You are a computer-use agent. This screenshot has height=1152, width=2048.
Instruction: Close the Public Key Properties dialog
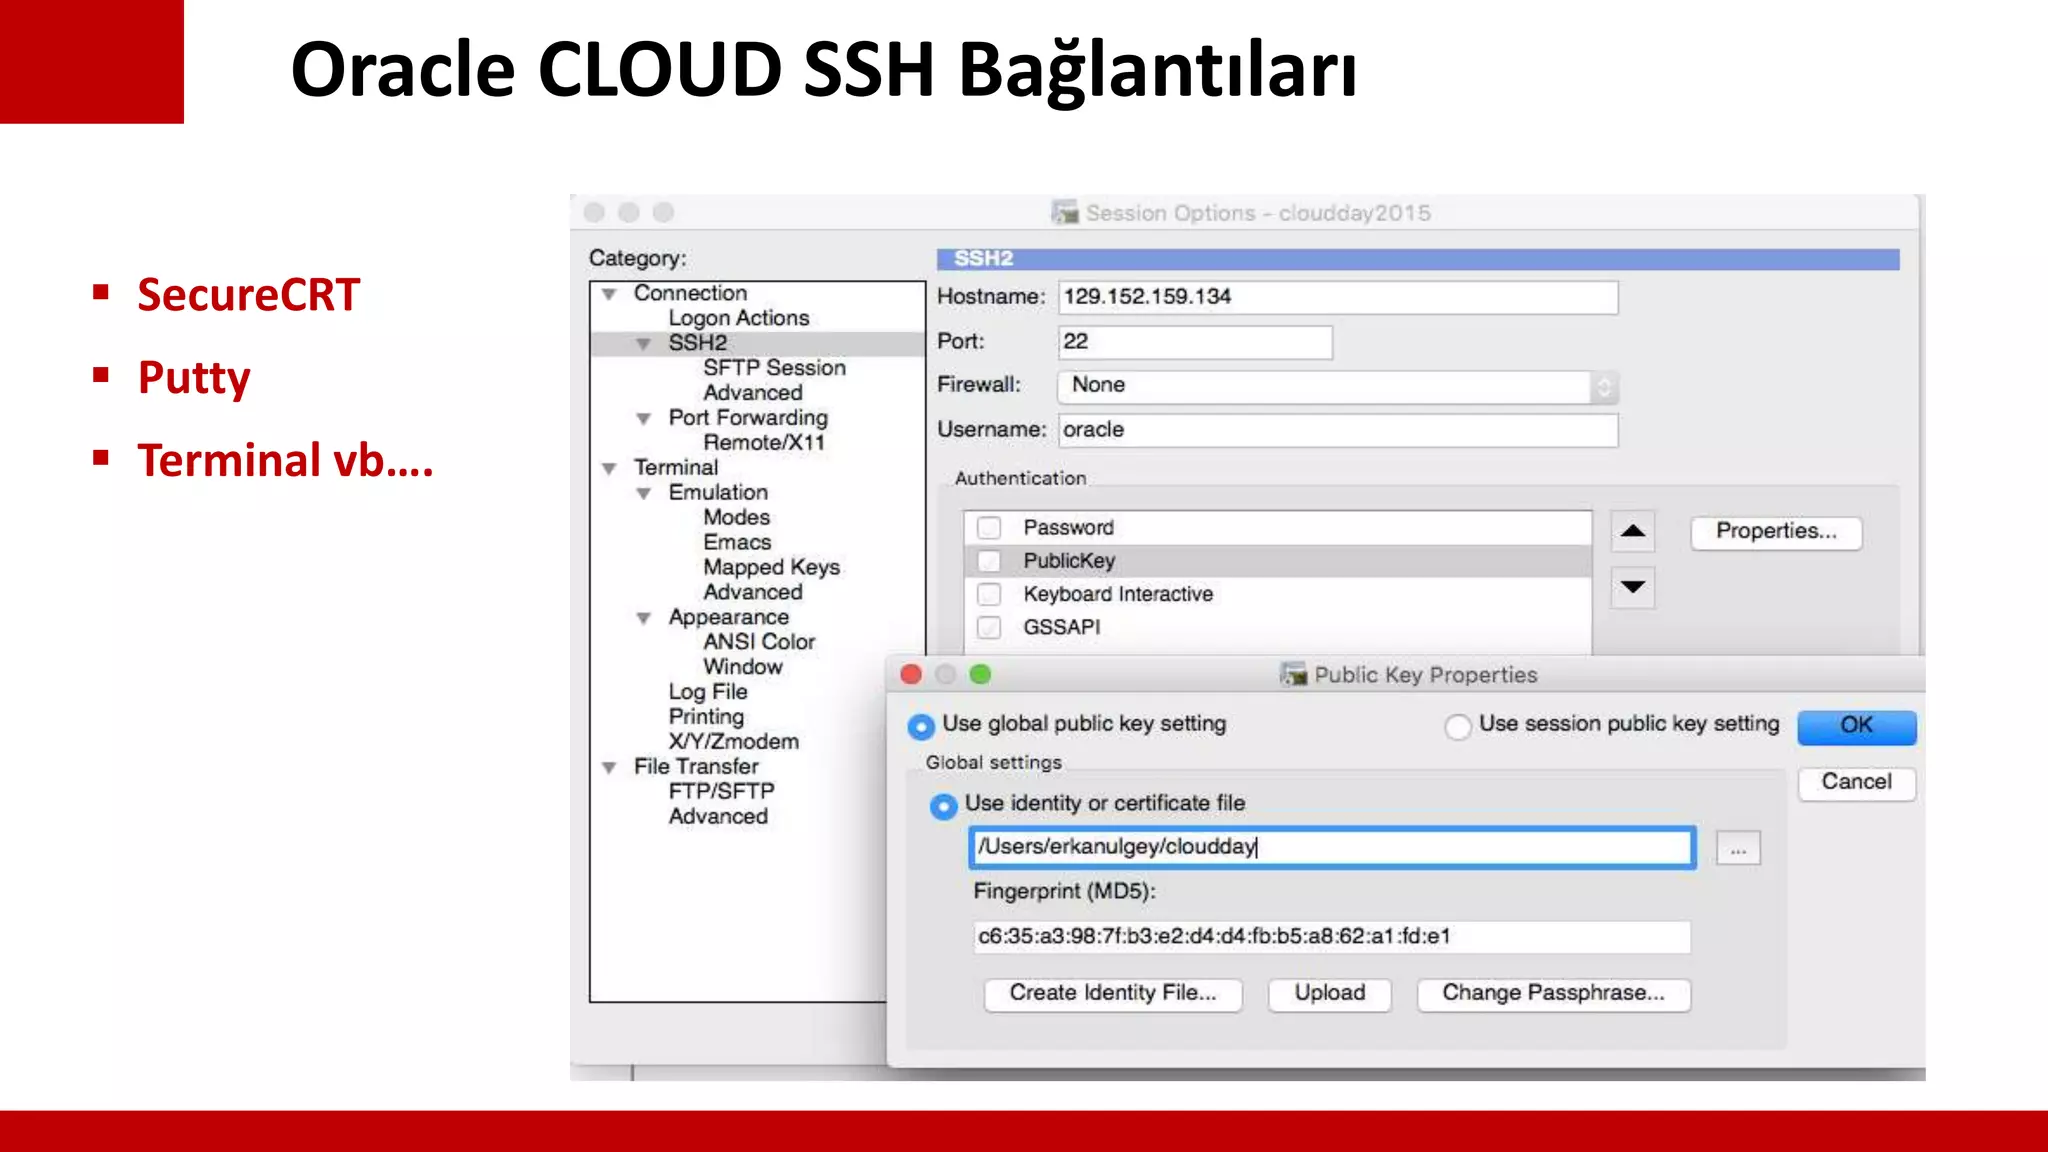tap(911, 675)
